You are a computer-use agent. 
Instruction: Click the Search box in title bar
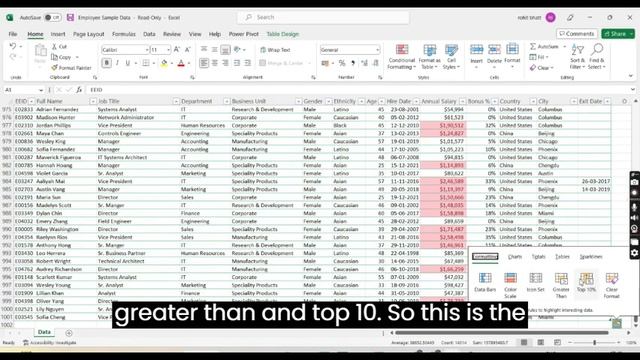(x=323, y=18)
